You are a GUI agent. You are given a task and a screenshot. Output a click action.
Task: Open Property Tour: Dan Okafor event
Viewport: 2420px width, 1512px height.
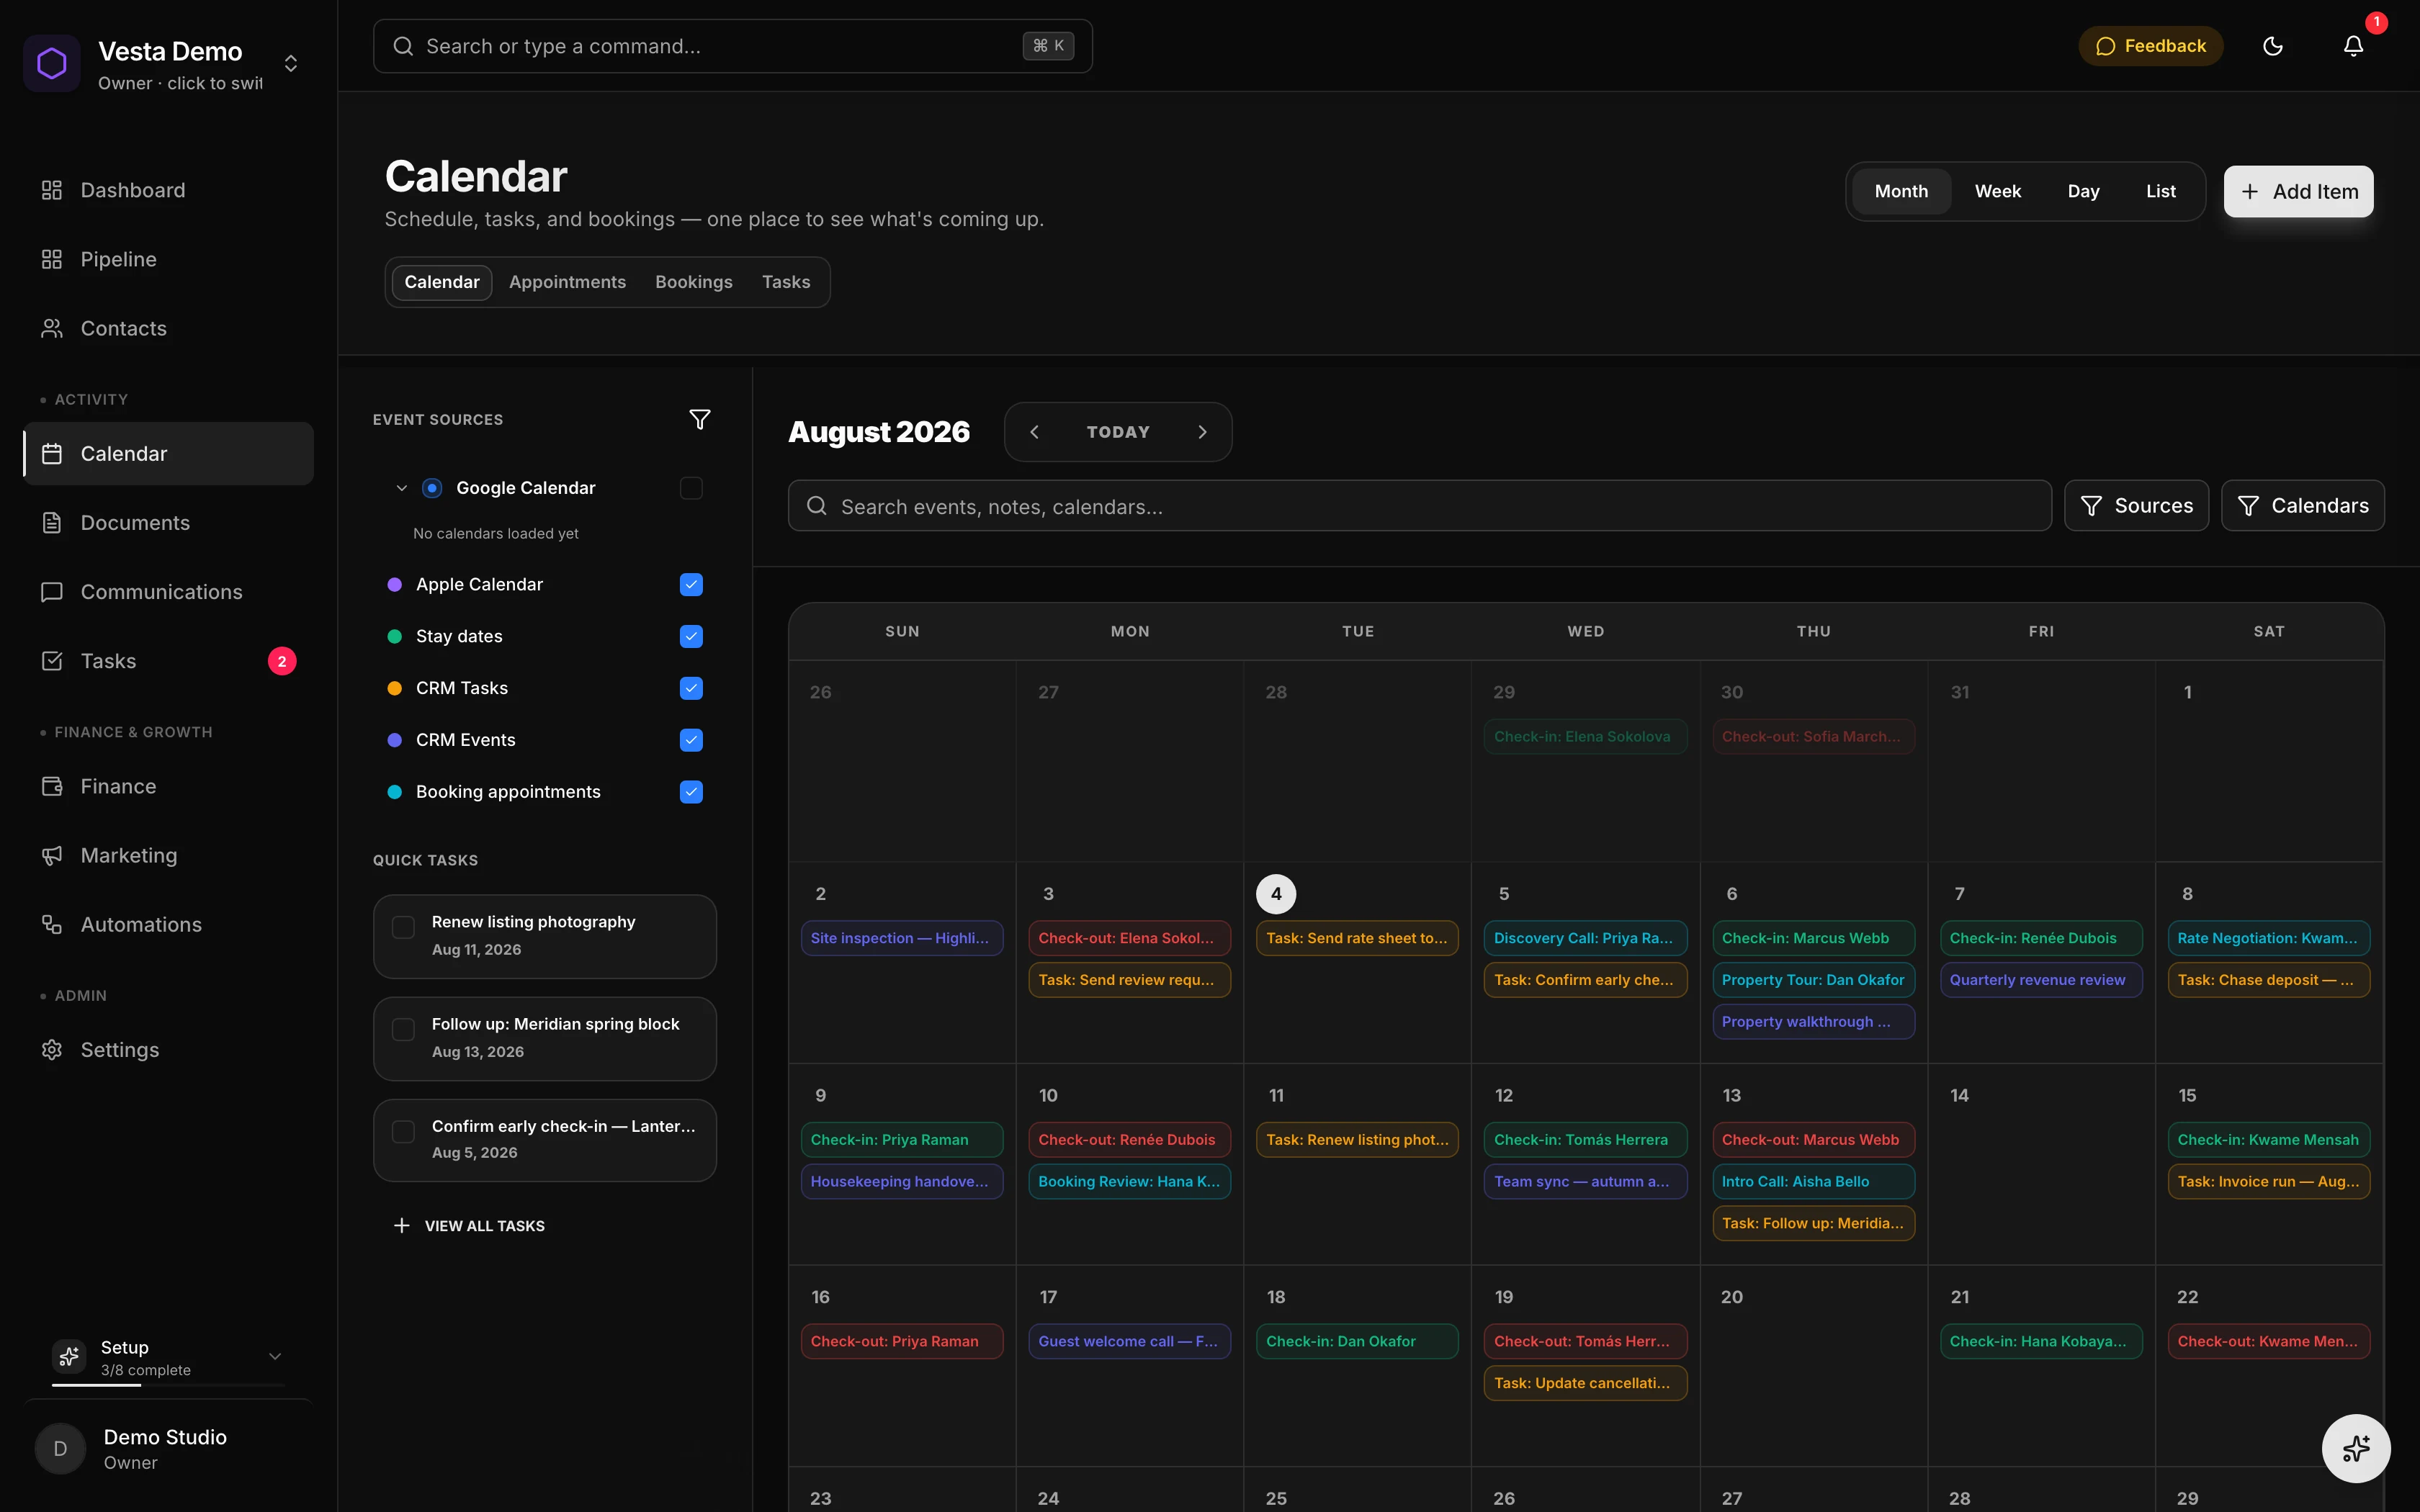click(x=1813, y=980)
